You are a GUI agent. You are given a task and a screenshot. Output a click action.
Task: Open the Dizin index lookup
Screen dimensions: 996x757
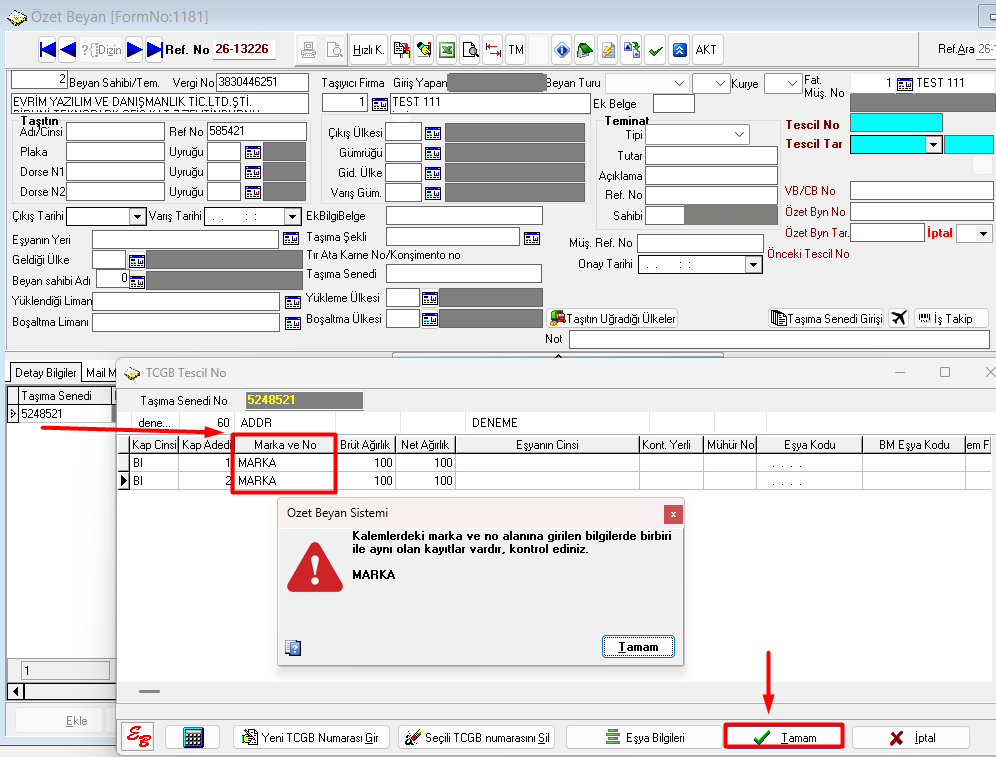point(102,50)
